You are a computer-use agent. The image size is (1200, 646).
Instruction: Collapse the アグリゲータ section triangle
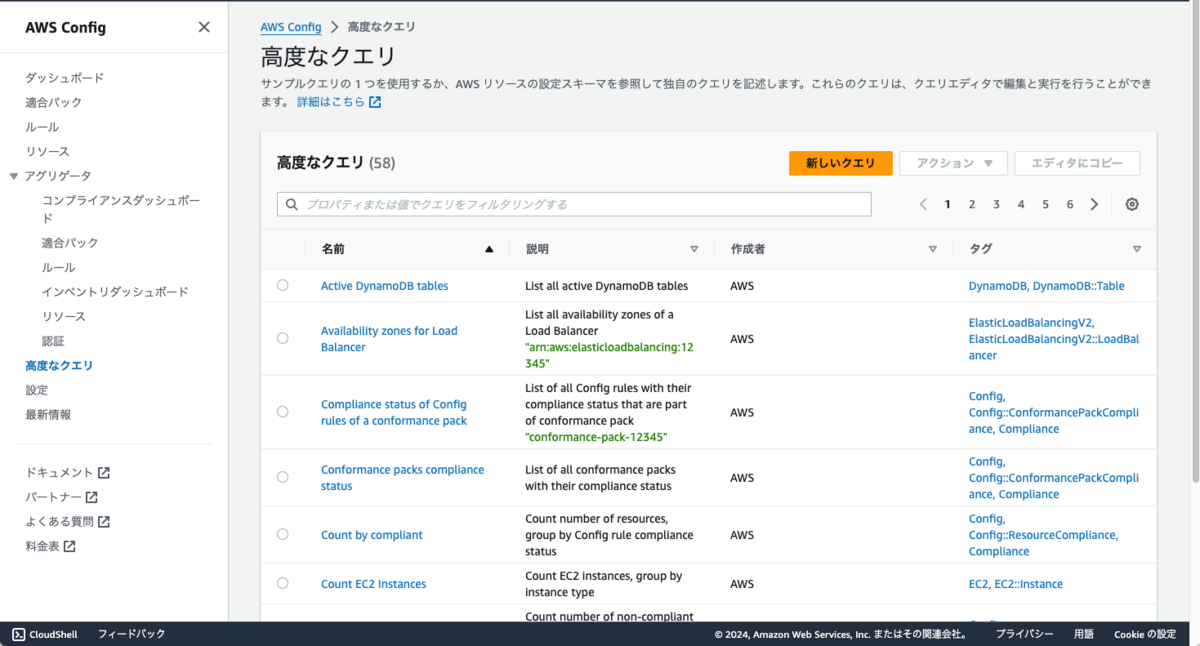point(14,176)
